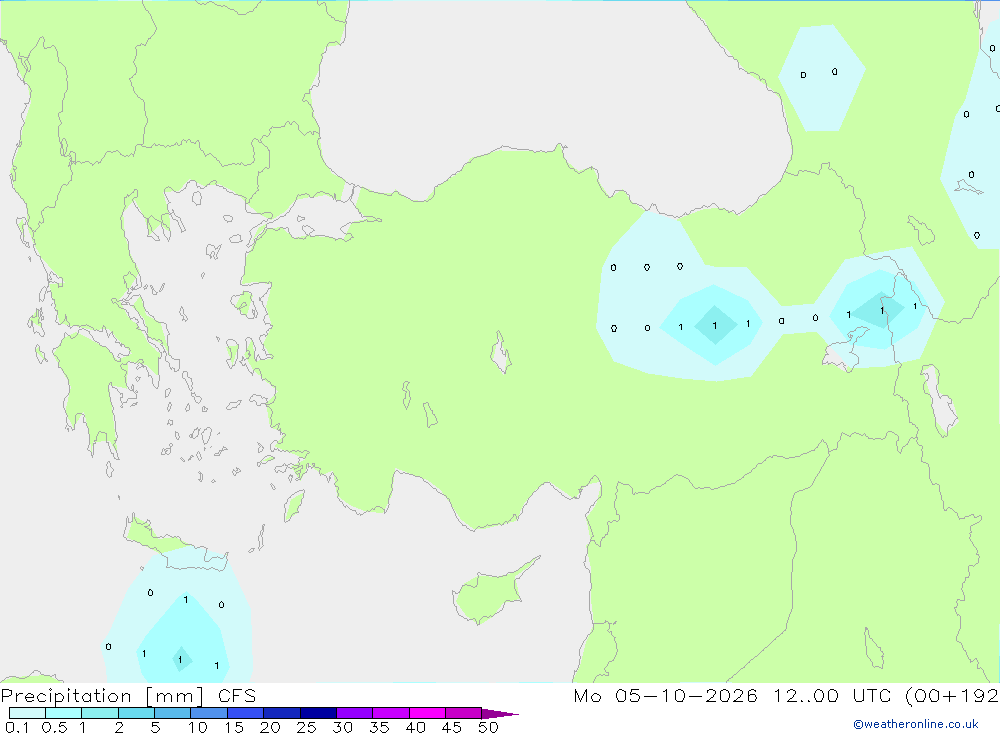Click legend value "0.1"
The width and height of the screenshot is (1000, 733).
click(x=17, y=727)
